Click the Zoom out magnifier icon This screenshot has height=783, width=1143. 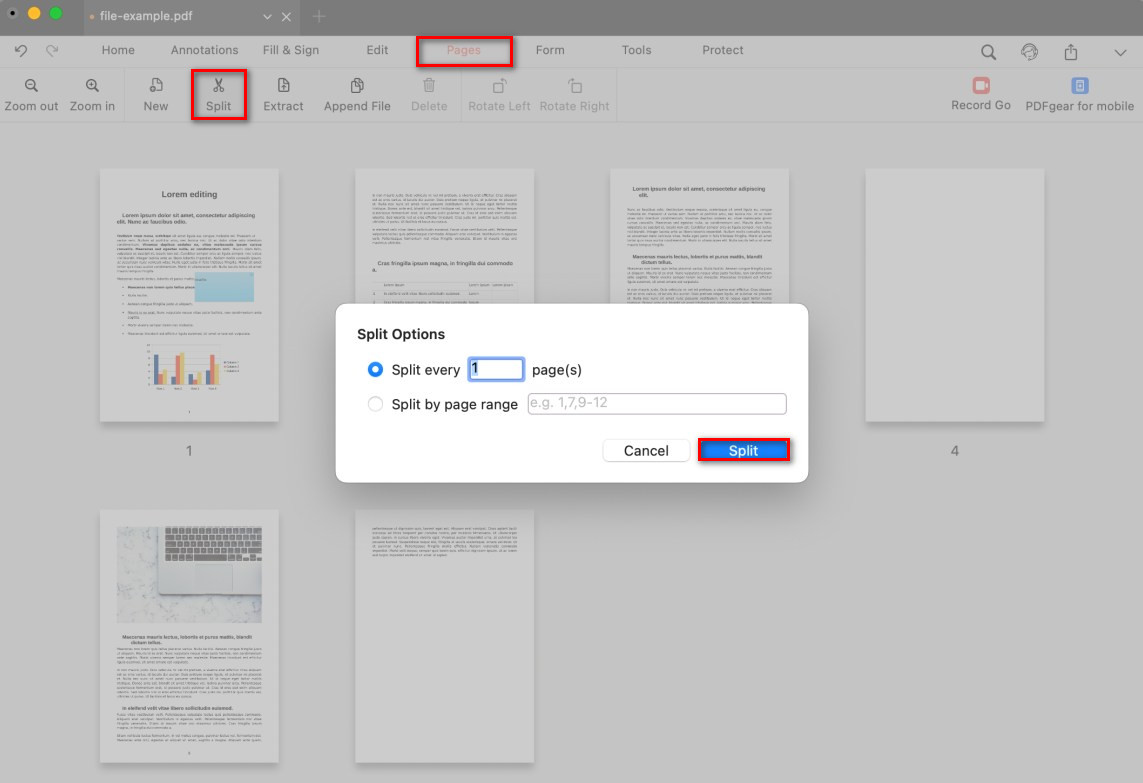[x=31, y=86]
